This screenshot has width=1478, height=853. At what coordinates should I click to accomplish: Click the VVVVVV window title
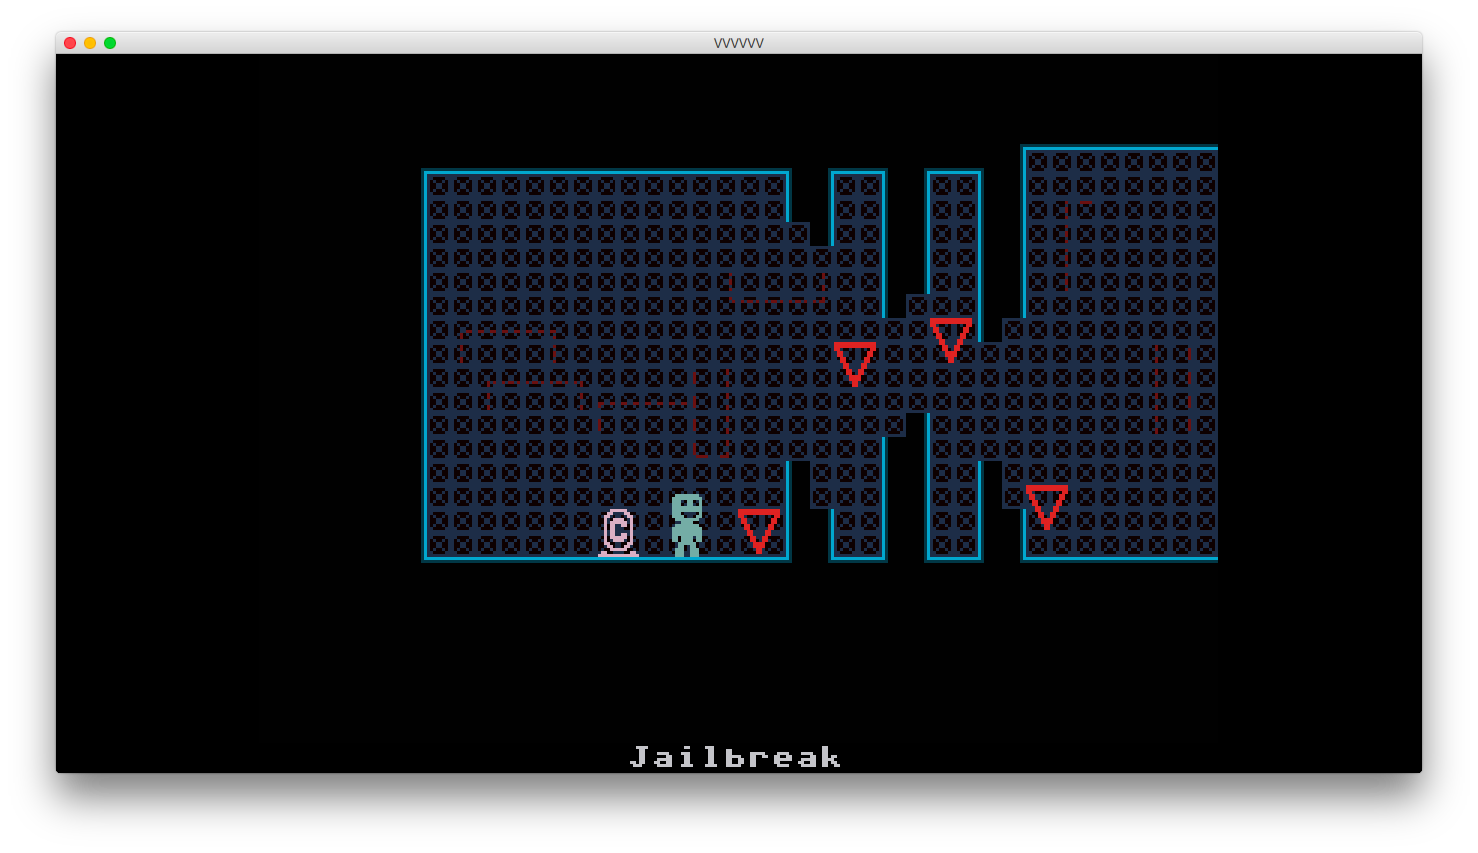pyautogui.click(x=739, y=43)
